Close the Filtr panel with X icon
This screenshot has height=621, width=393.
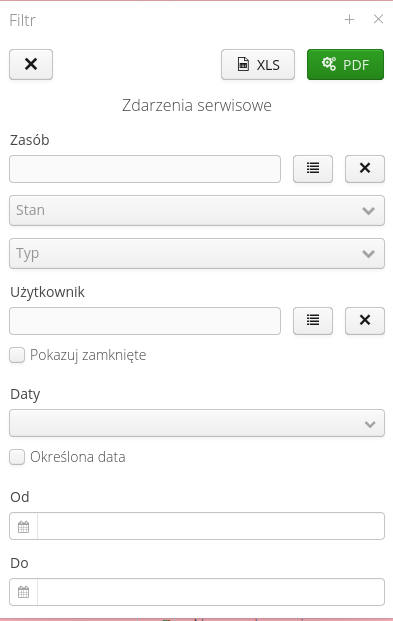tap(378, 19)
